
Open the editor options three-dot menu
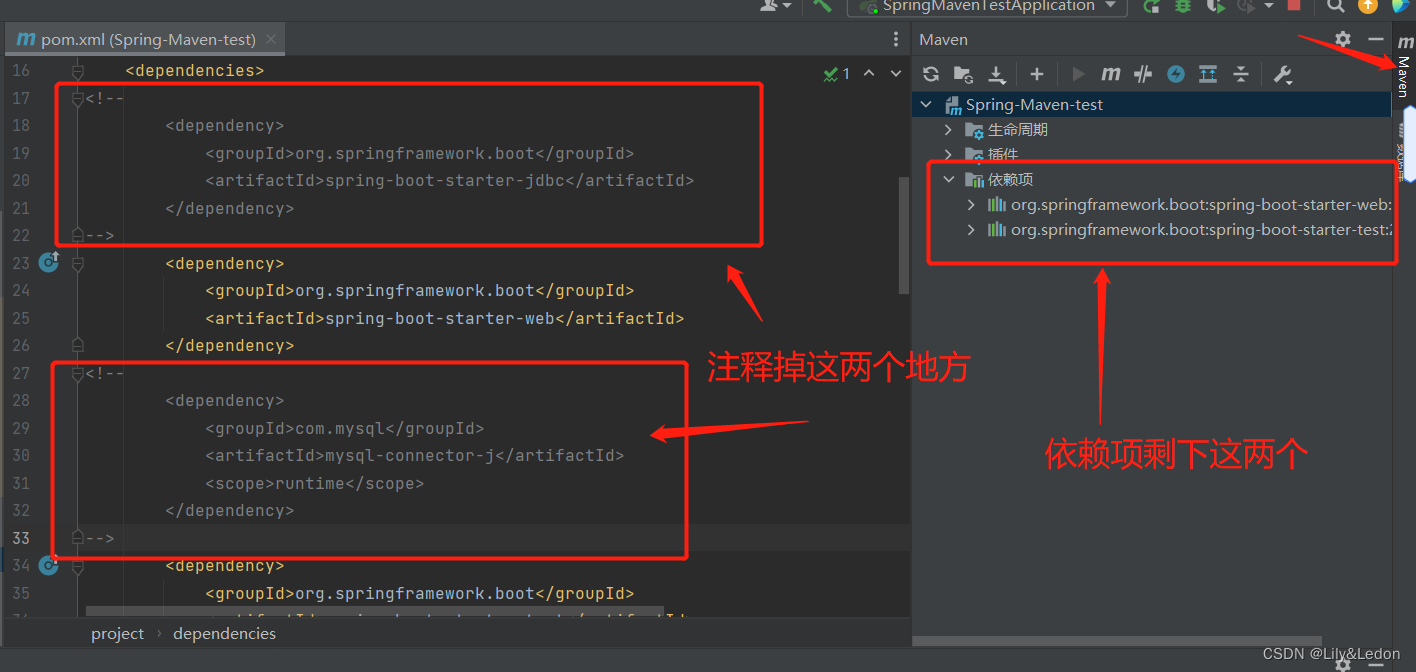point(896,38)
